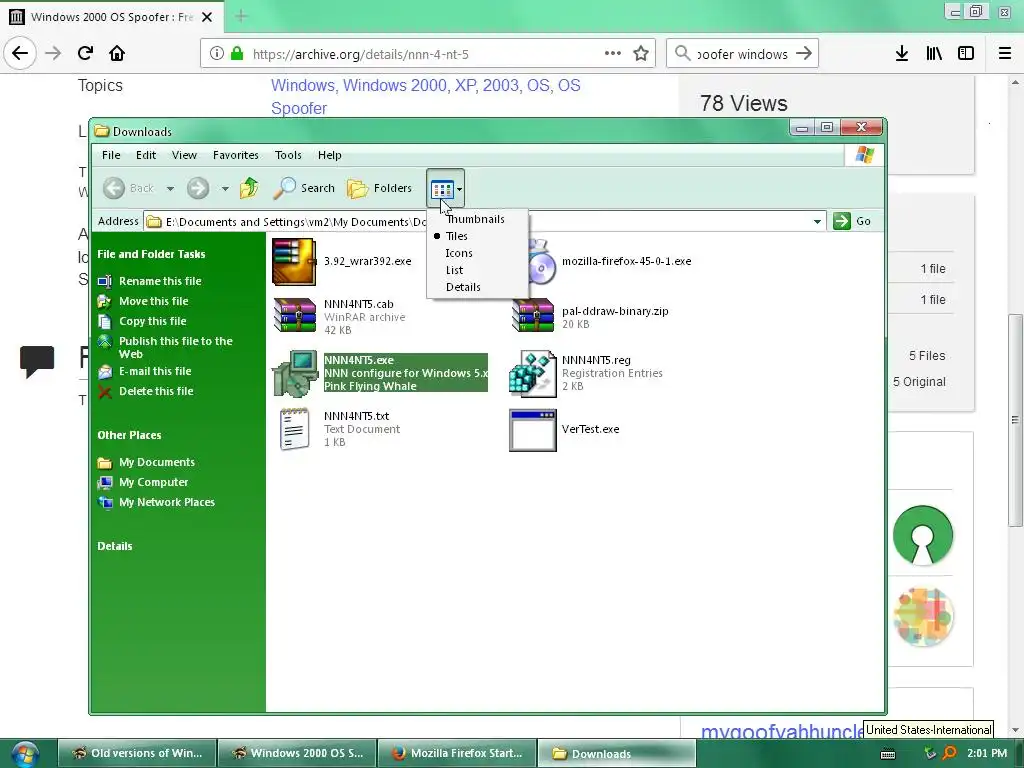Open Firefox hamburger menu

pyautogui.click(x=1005, y=54)
